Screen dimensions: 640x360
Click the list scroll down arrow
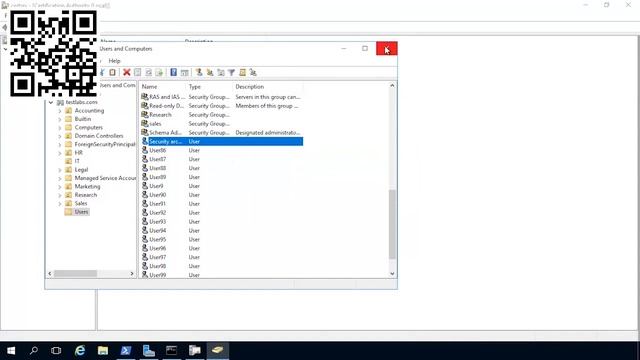(x=392, y=274)
